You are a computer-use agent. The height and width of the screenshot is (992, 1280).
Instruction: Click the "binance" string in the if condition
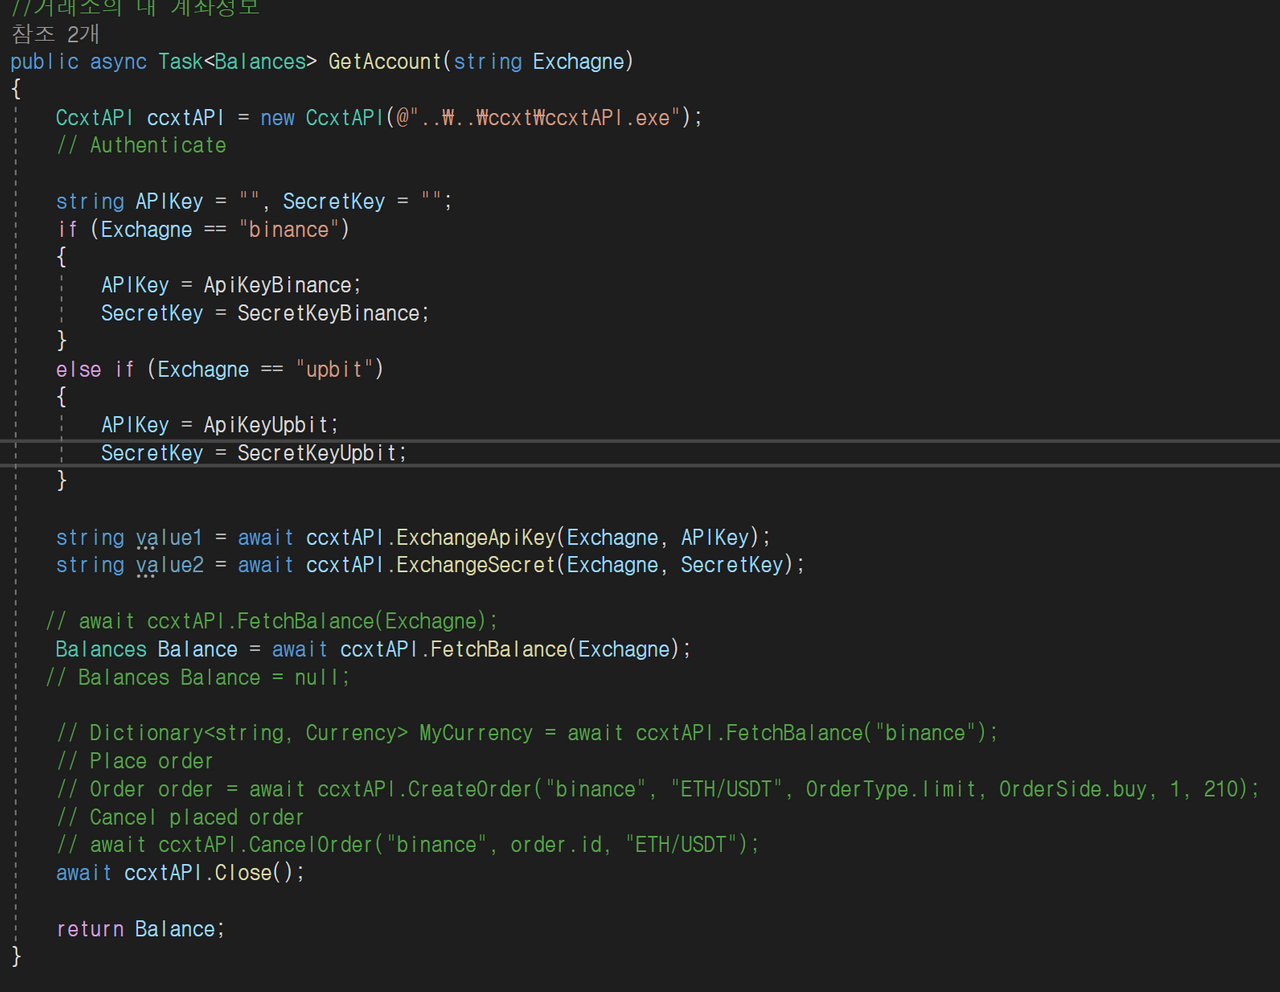(288, 230)
